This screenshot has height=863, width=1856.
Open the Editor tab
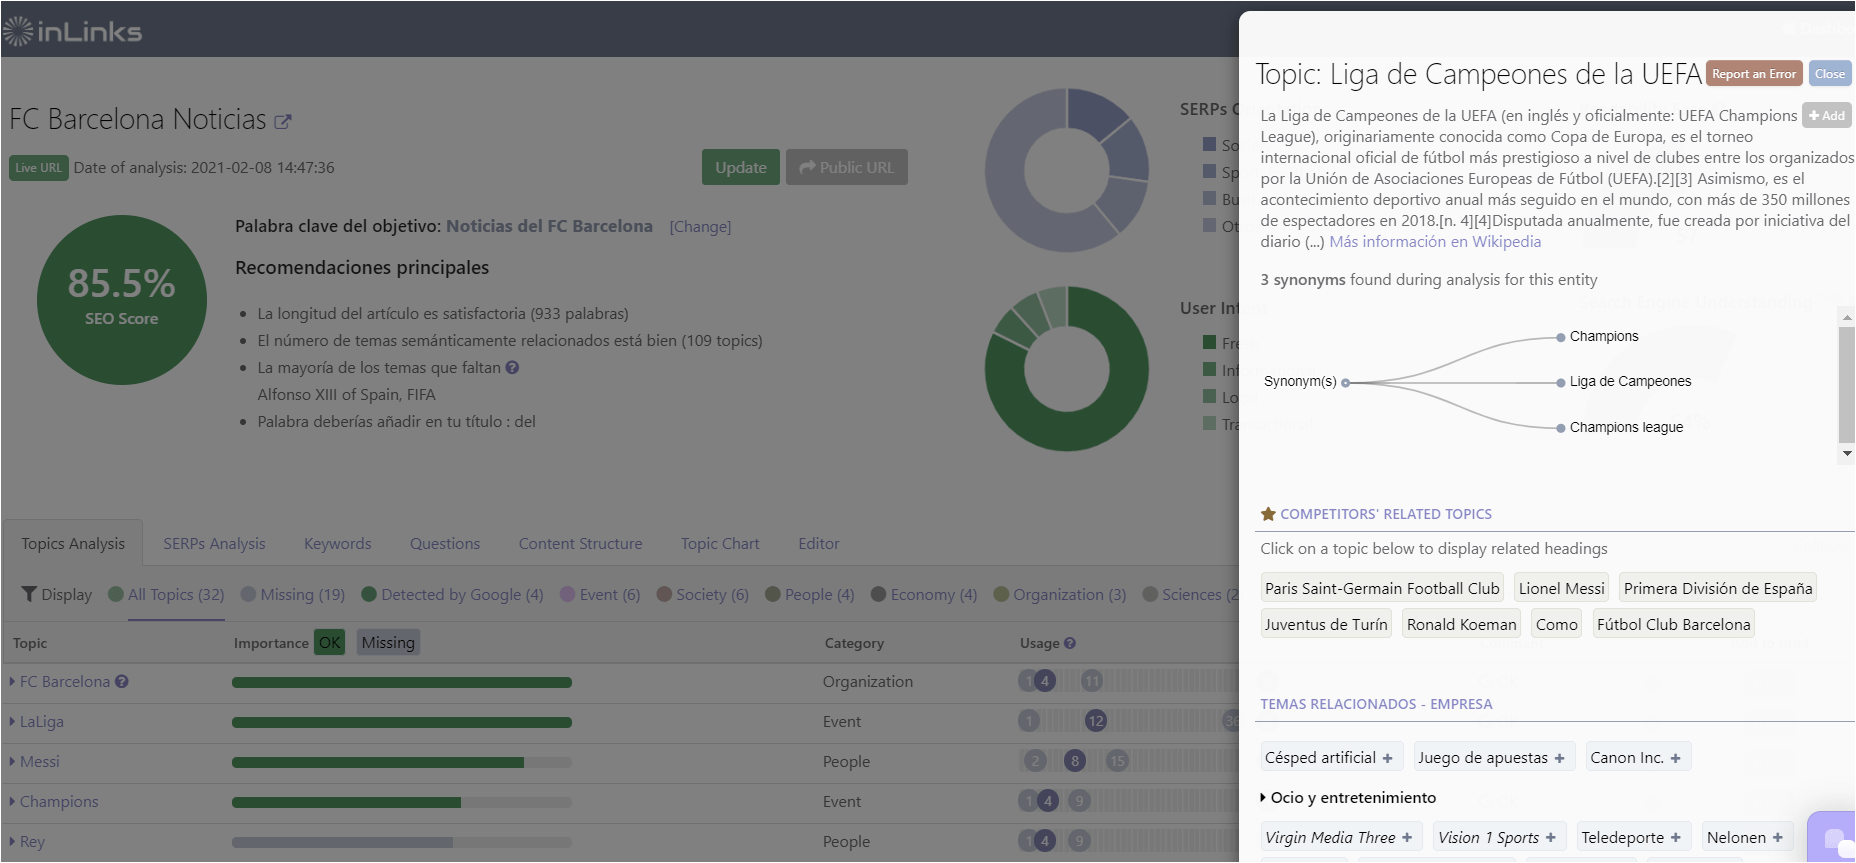click(818, 543)
